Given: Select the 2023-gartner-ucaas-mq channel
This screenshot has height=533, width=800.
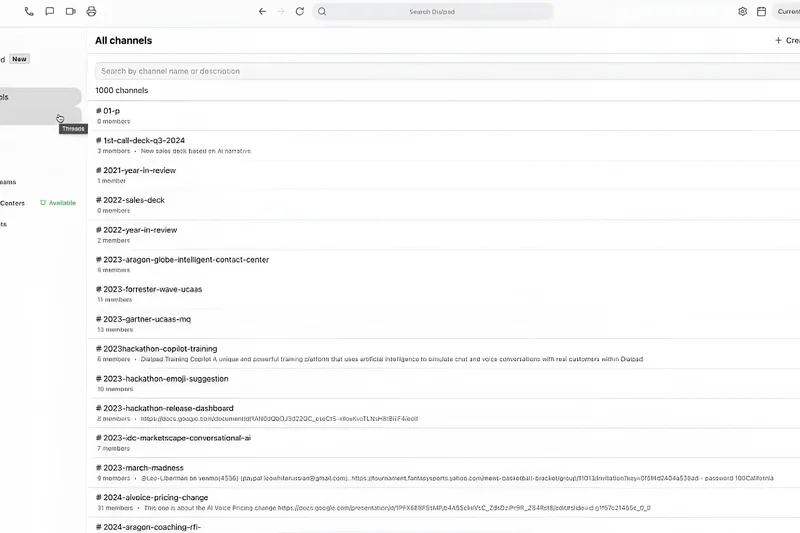Looking at the screenshot, I should (146, 319).
